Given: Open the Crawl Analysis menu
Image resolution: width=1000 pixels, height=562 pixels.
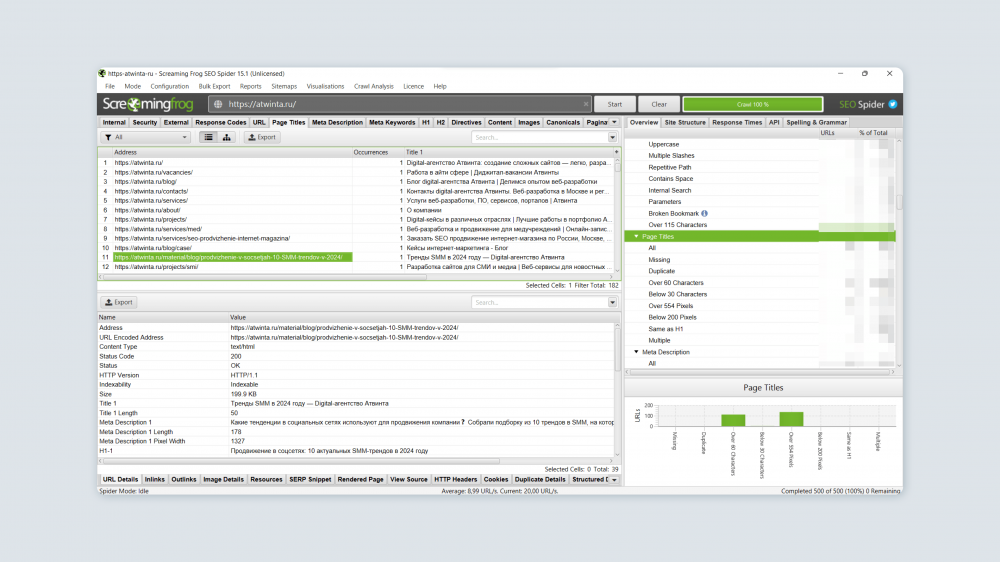Looking at the screenshot, I should tap(374, 86).
